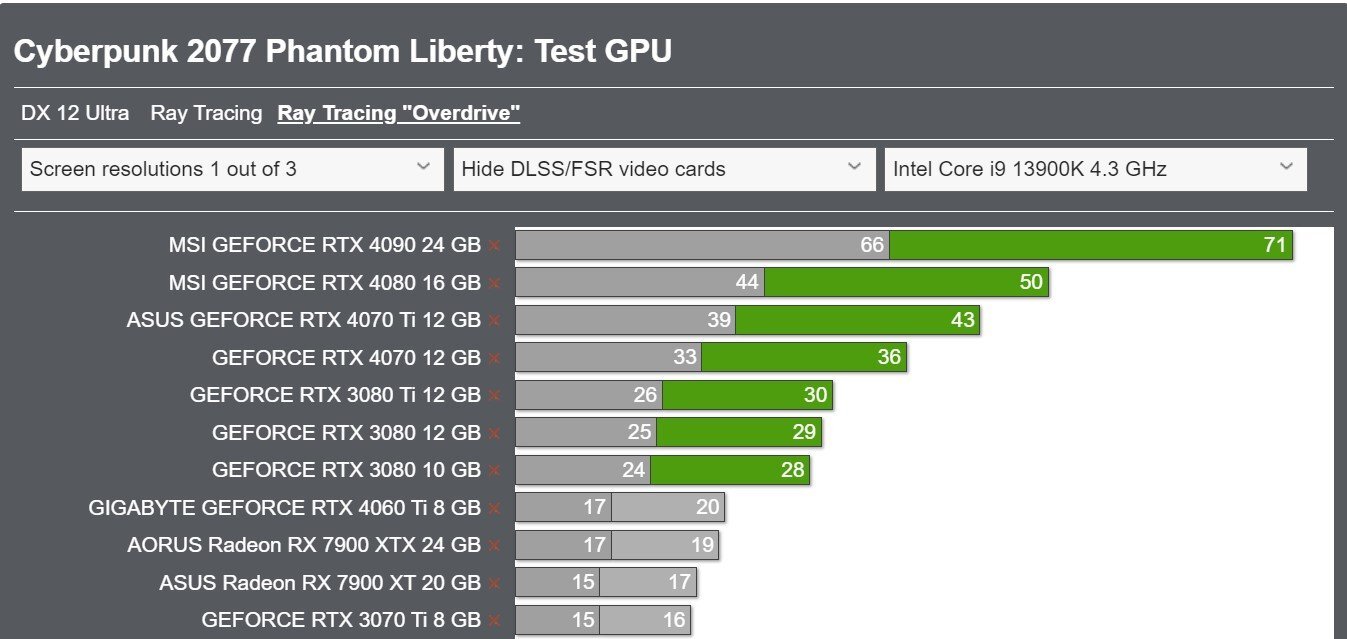This screenshot has height=639, width=1347.
Task: Click the gray 17 fps bar of RX 7900 XTX
Action: click(563, 545)
